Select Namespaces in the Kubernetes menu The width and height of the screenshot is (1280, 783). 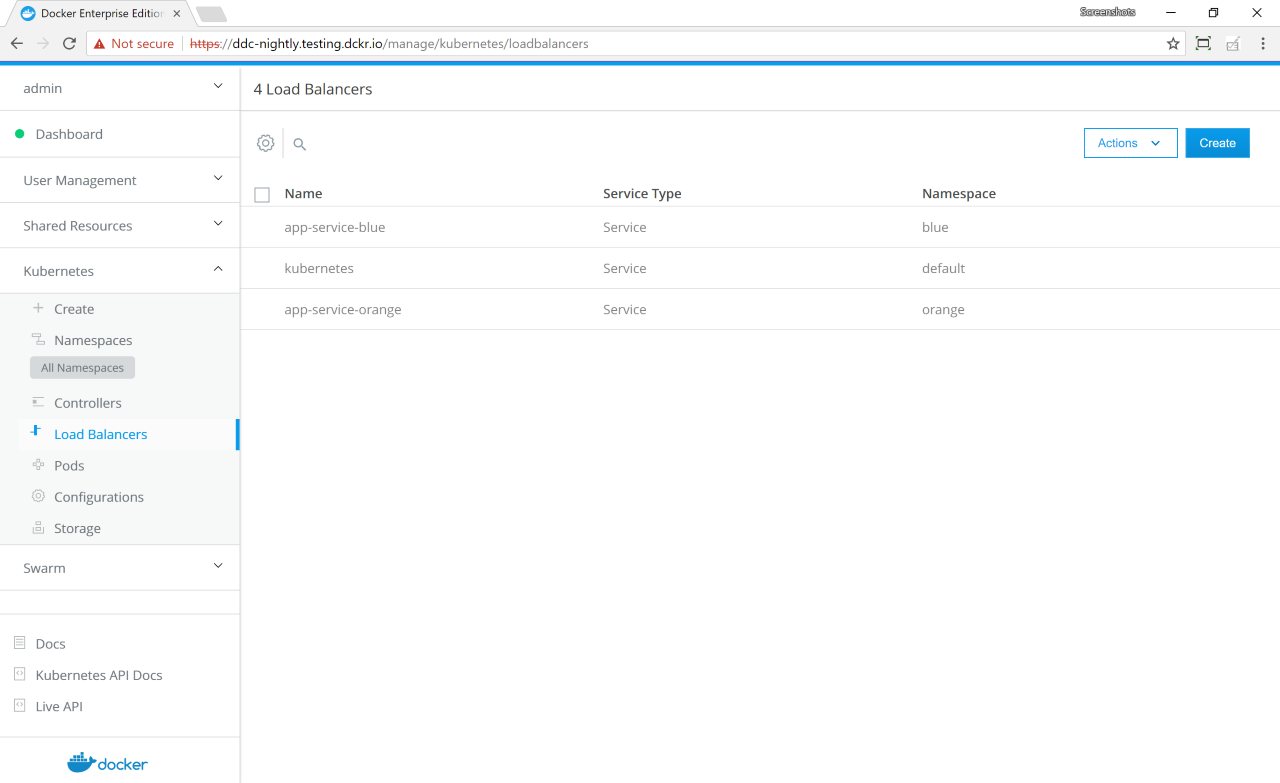(x=93, y=340)
